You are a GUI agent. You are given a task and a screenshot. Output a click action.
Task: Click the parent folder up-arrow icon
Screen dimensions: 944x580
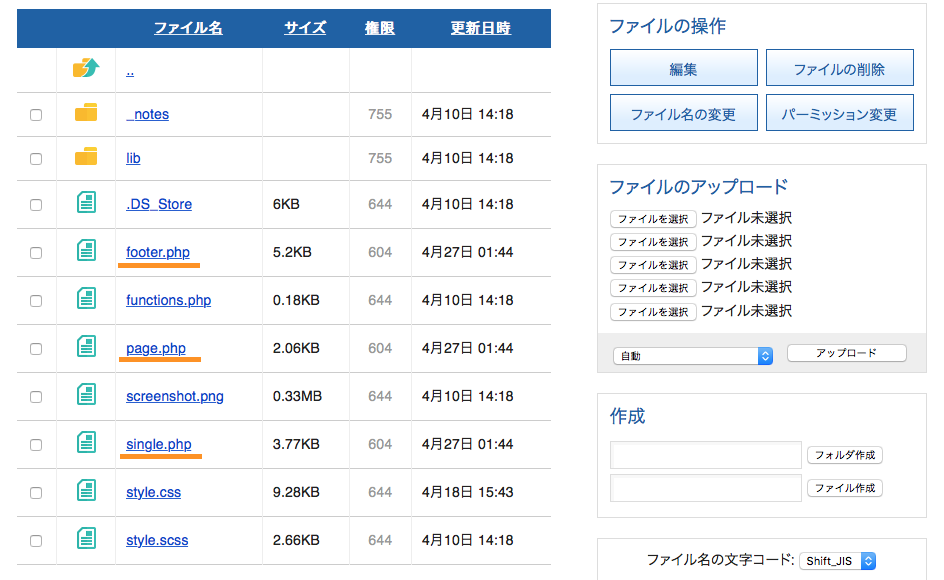pyautogui.click(x=86, y=67)
